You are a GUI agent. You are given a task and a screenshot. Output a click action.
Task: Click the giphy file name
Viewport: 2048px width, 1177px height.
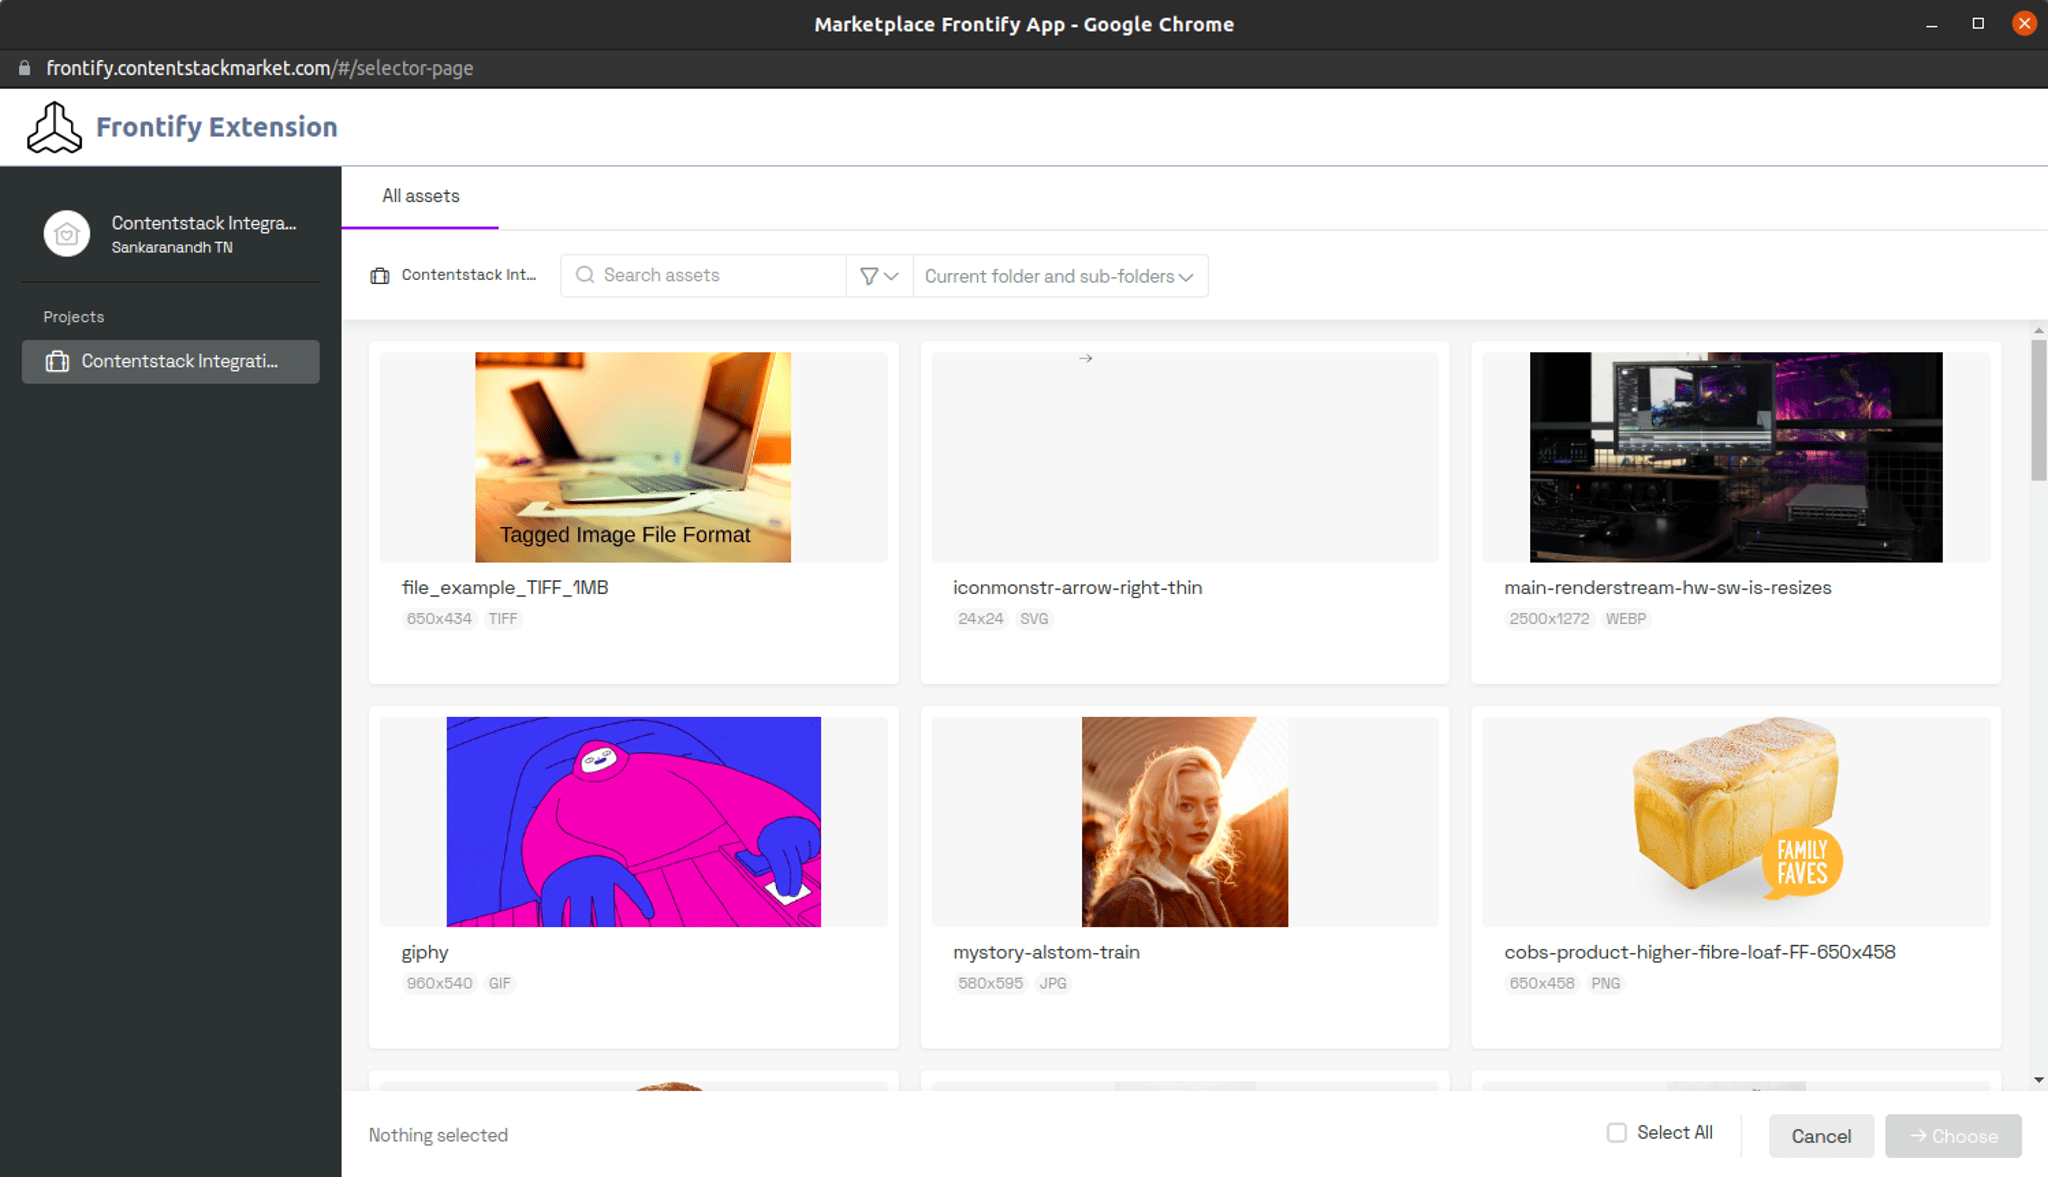tap(425, 953)
